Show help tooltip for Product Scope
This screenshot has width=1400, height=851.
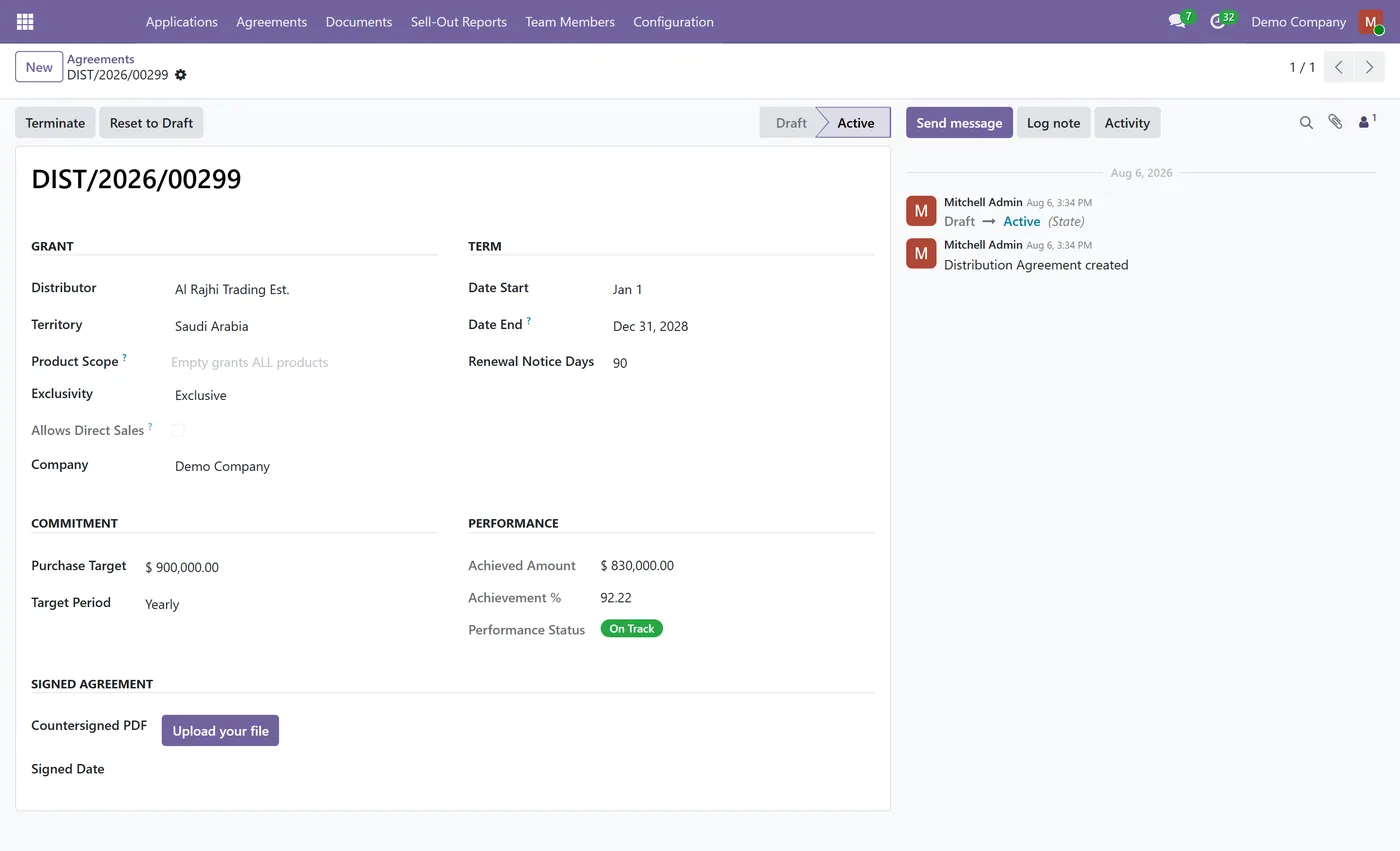coord(125,357)
